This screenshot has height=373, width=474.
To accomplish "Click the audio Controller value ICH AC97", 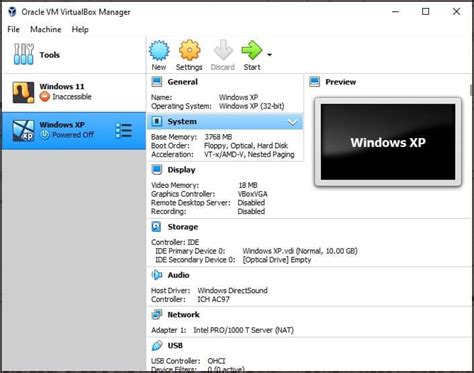I will coord(213,299).
